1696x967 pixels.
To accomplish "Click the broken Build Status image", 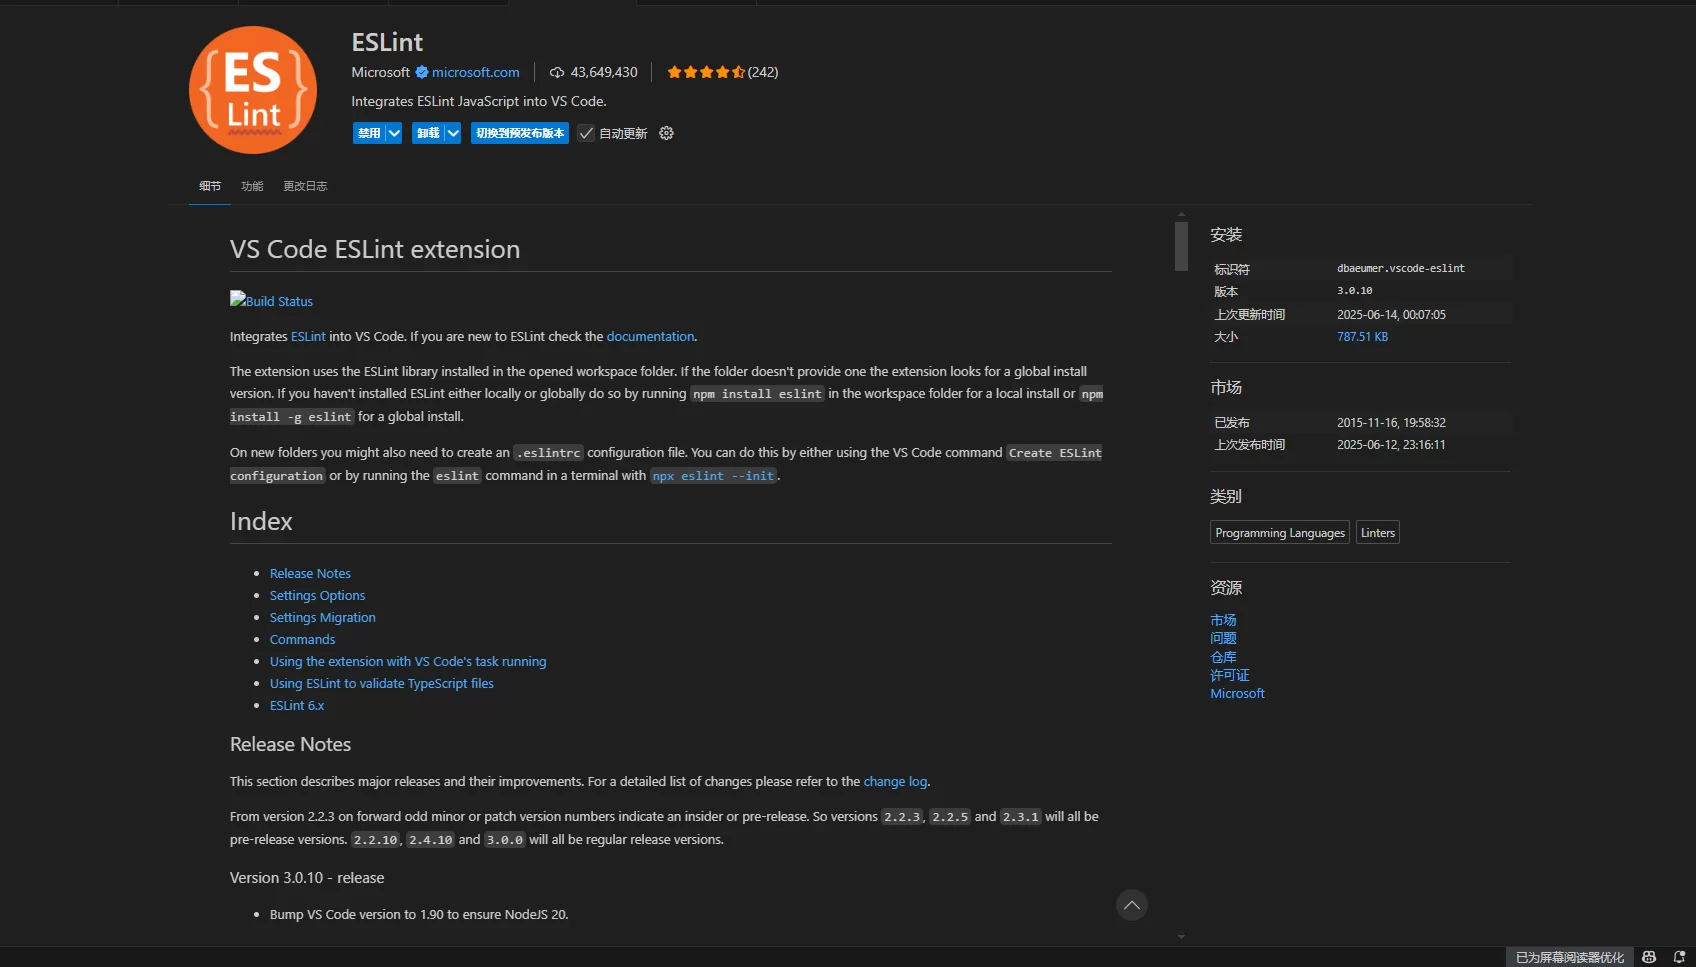I will click(271, 300).
